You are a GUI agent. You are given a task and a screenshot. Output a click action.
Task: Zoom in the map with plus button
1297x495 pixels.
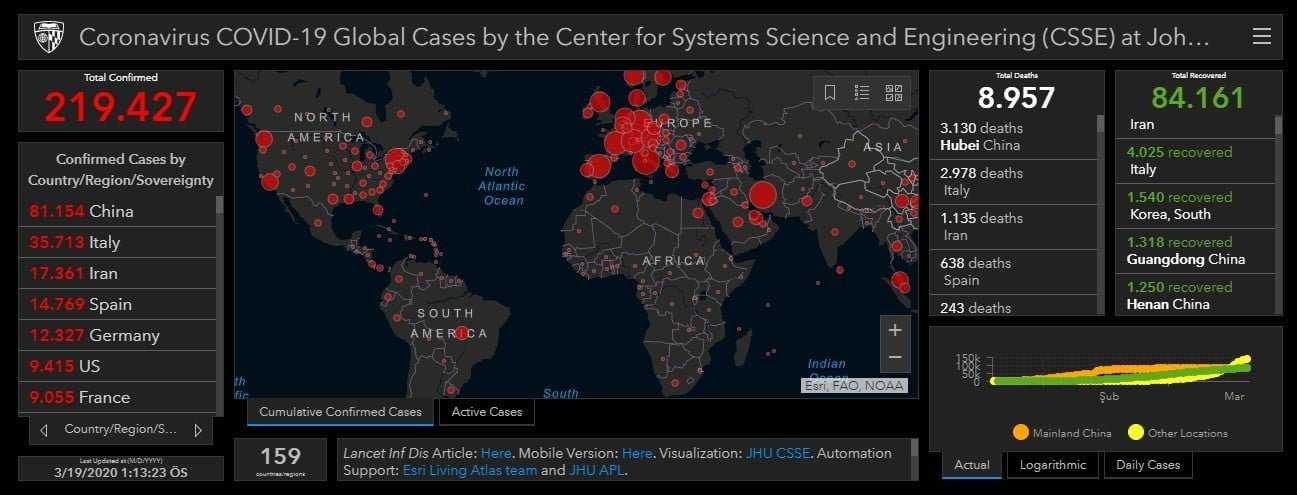coord(895,330)
